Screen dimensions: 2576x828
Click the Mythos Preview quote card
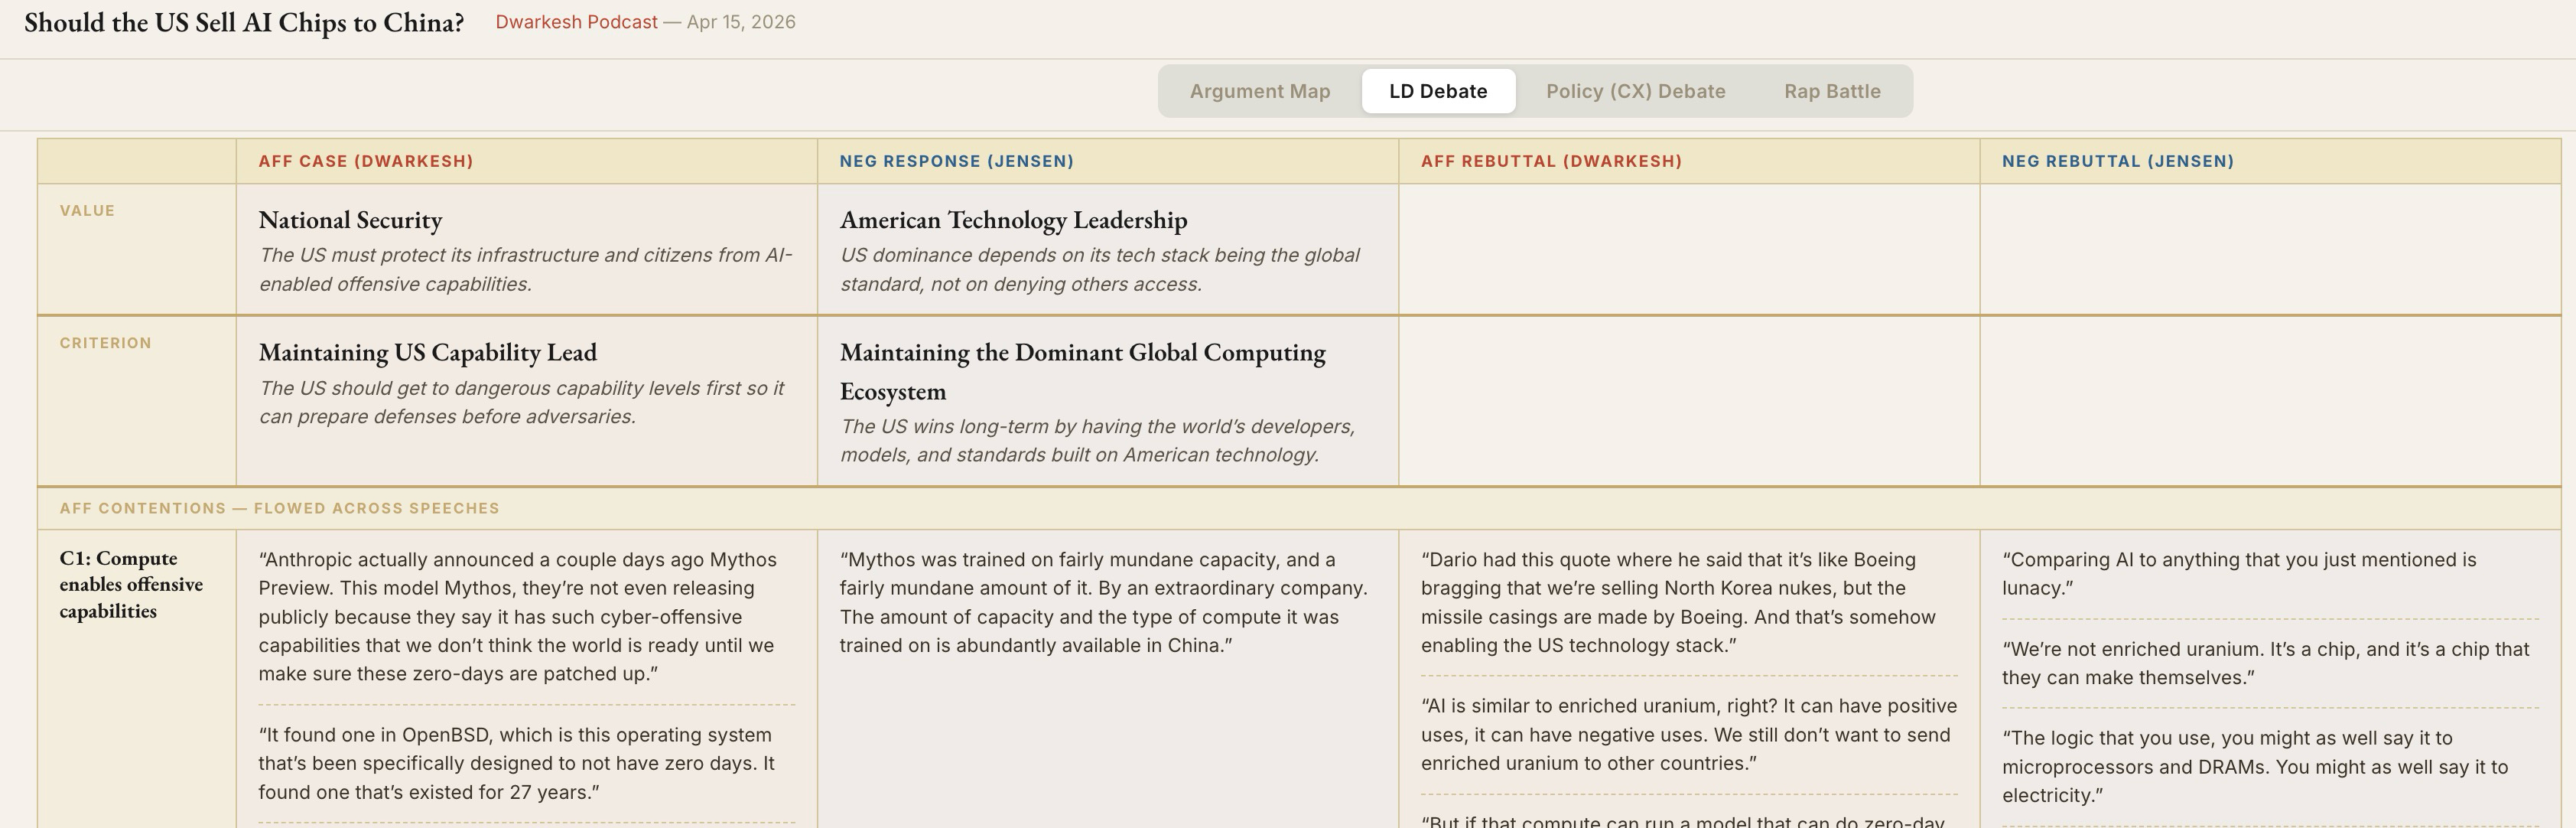coord(517,616)
